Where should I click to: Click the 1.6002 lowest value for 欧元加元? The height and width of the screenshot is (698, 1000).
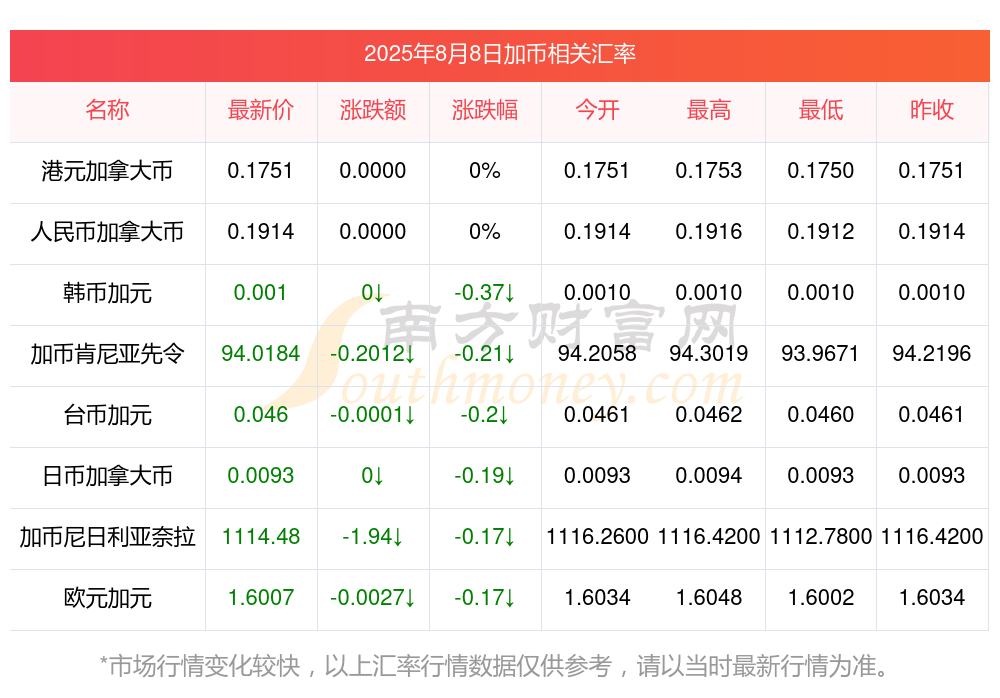(821, 597)
